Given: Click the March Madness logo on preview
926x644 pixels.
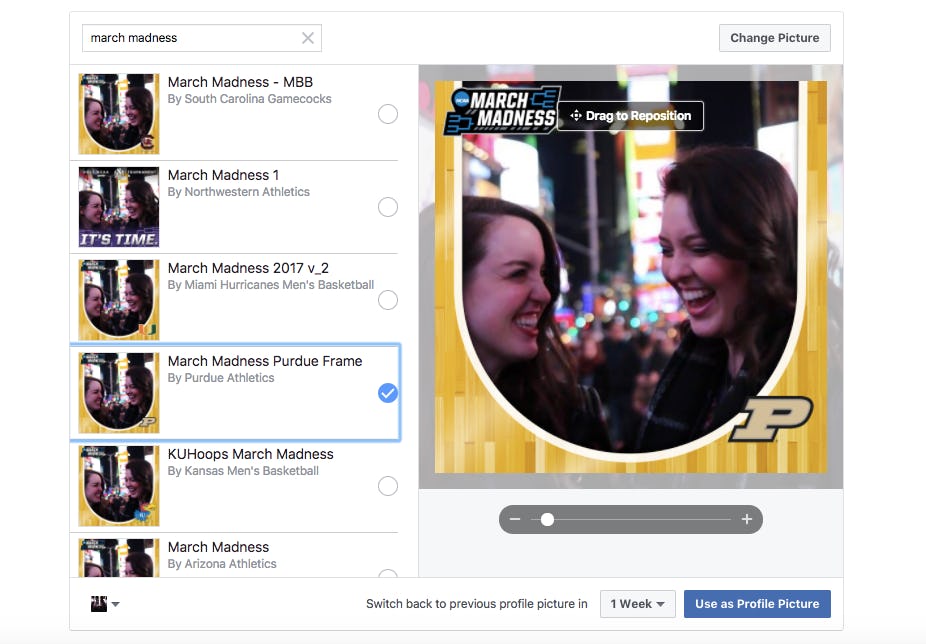Looking at the screenshot, I should (x=502, y=110).
